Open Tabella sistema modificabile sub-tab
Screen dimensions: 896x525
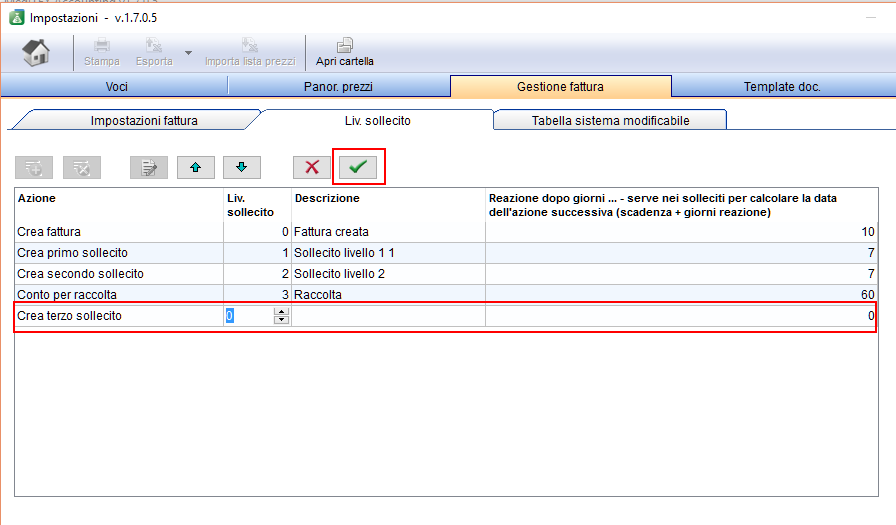click(x=610, y=121)
